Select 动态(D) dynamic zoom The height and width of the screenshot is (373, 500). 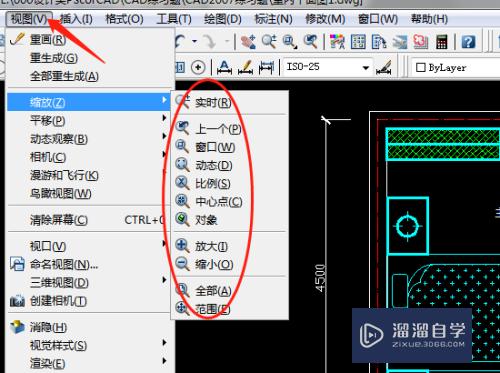230,165
